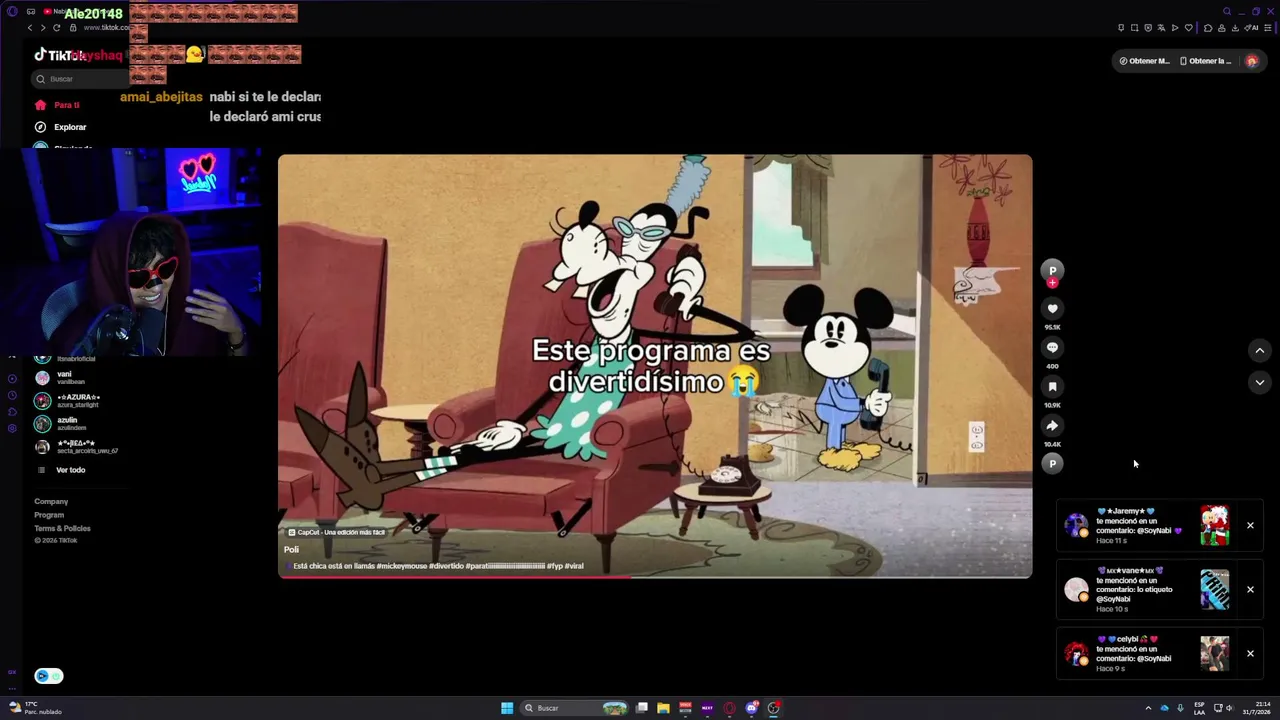Share the TikTok video
Screen dimensions: 1280x720
tap(1052, 426)
